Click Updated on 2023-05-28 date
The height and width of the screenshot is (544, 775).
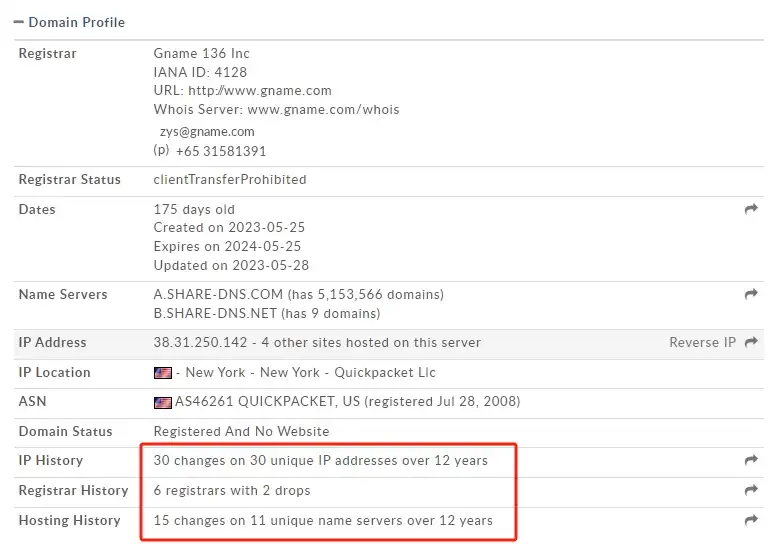pos(231,265)
